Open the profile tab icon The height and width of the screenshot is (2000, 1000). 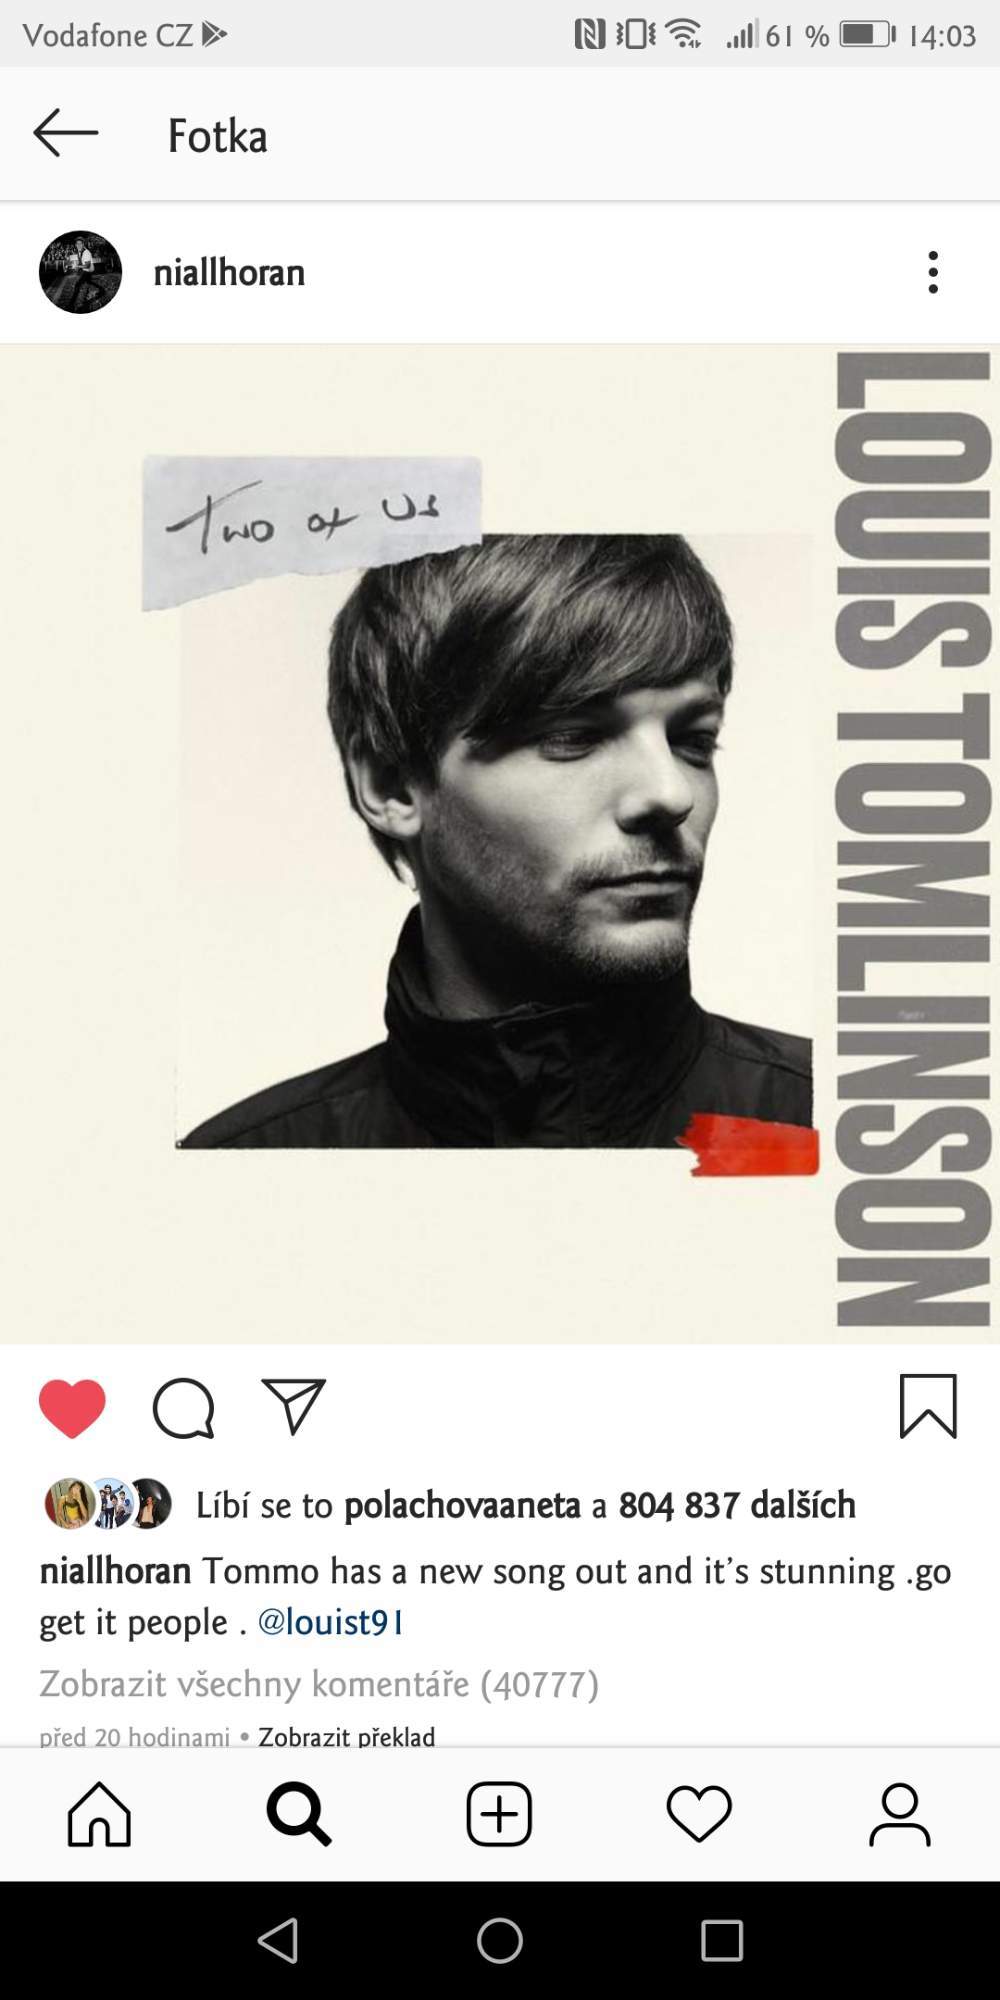(900, 1814)
